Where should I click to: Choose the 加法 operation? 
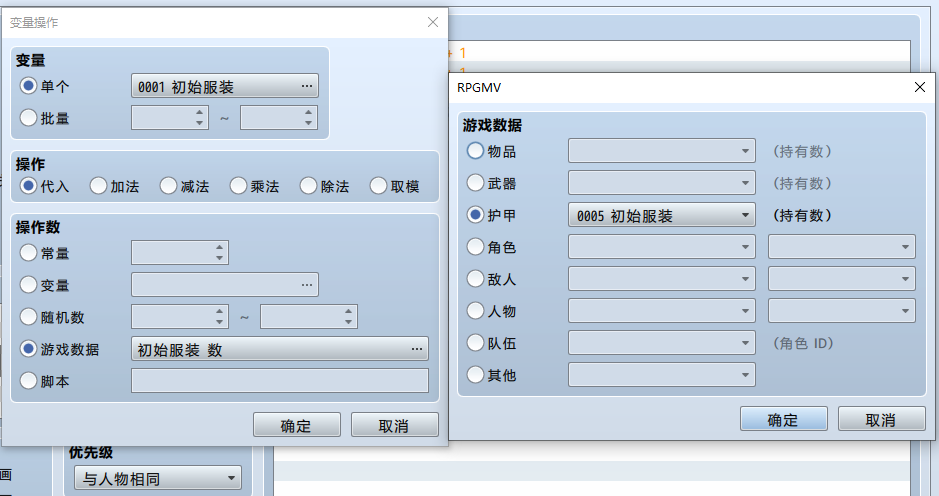pos(98,186)
